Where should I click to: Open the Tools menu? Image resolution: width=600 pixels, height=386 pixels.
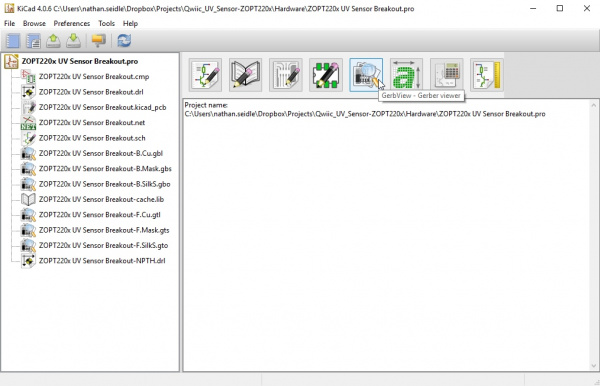[x=106, y=23]
